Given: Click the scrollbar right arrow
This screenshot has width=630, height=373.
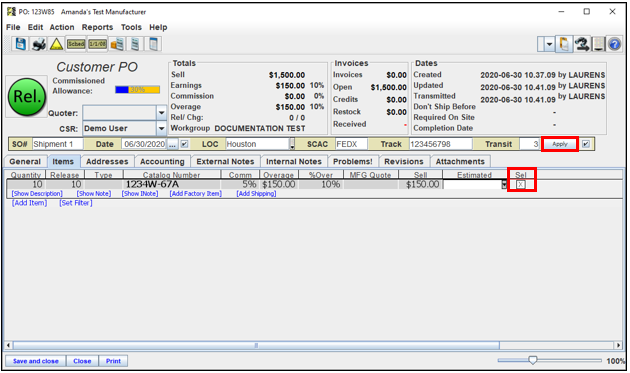Looking at the screenshot, I should [x=619, y=345].
